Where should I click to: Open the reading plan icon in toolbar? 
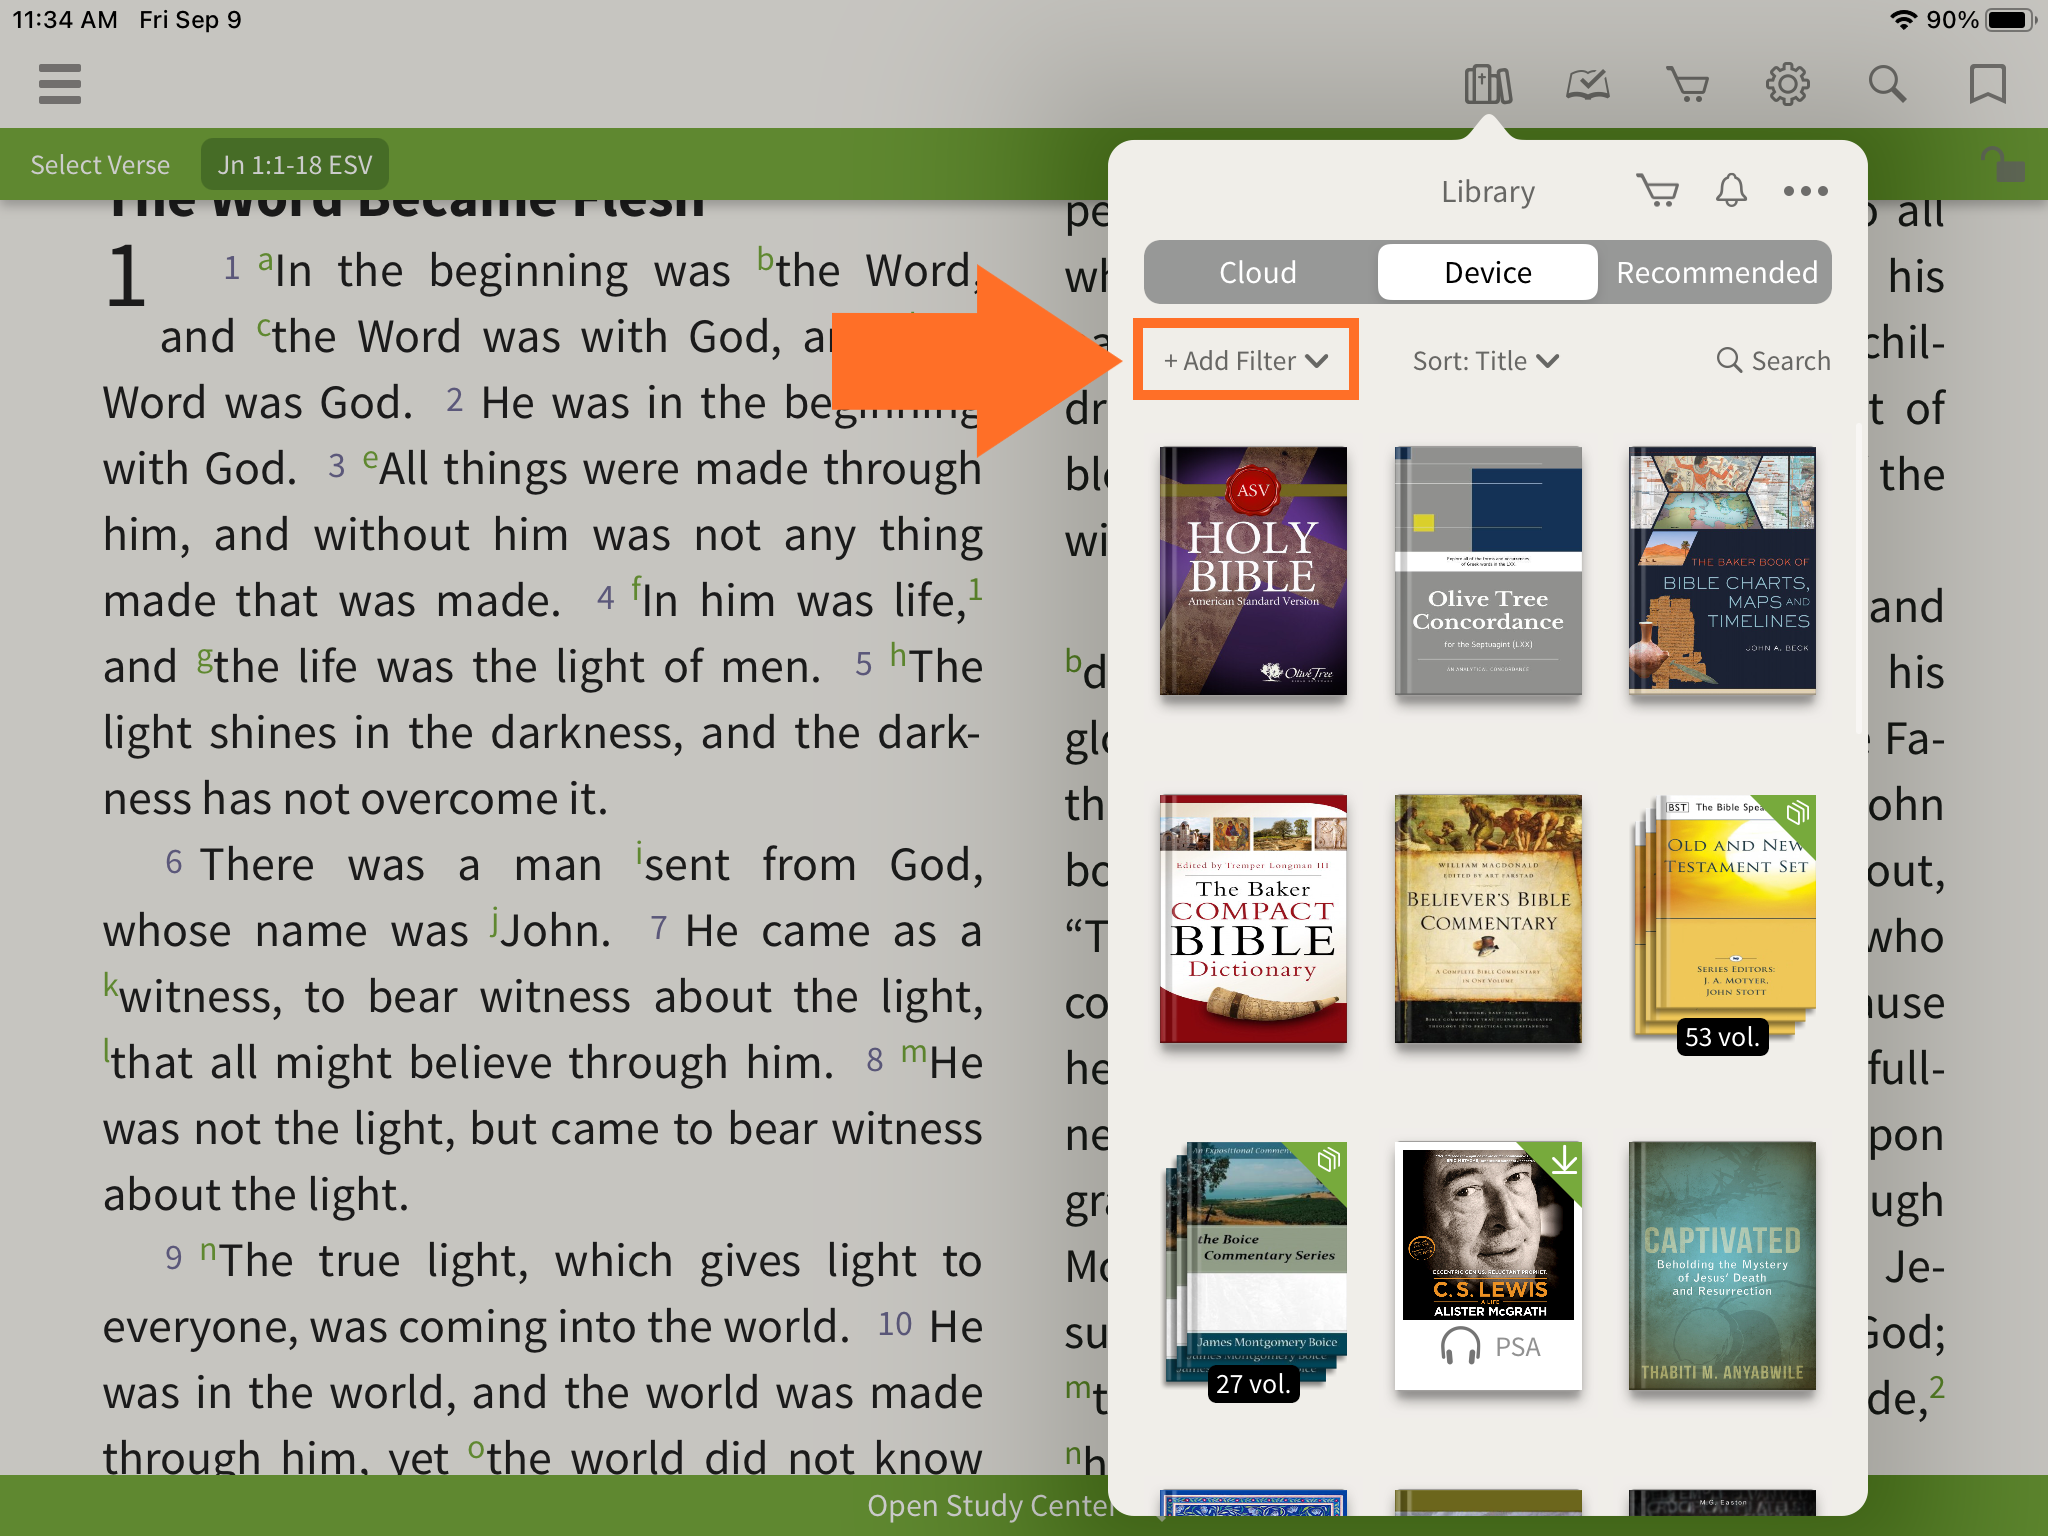tap(1588, 84)
